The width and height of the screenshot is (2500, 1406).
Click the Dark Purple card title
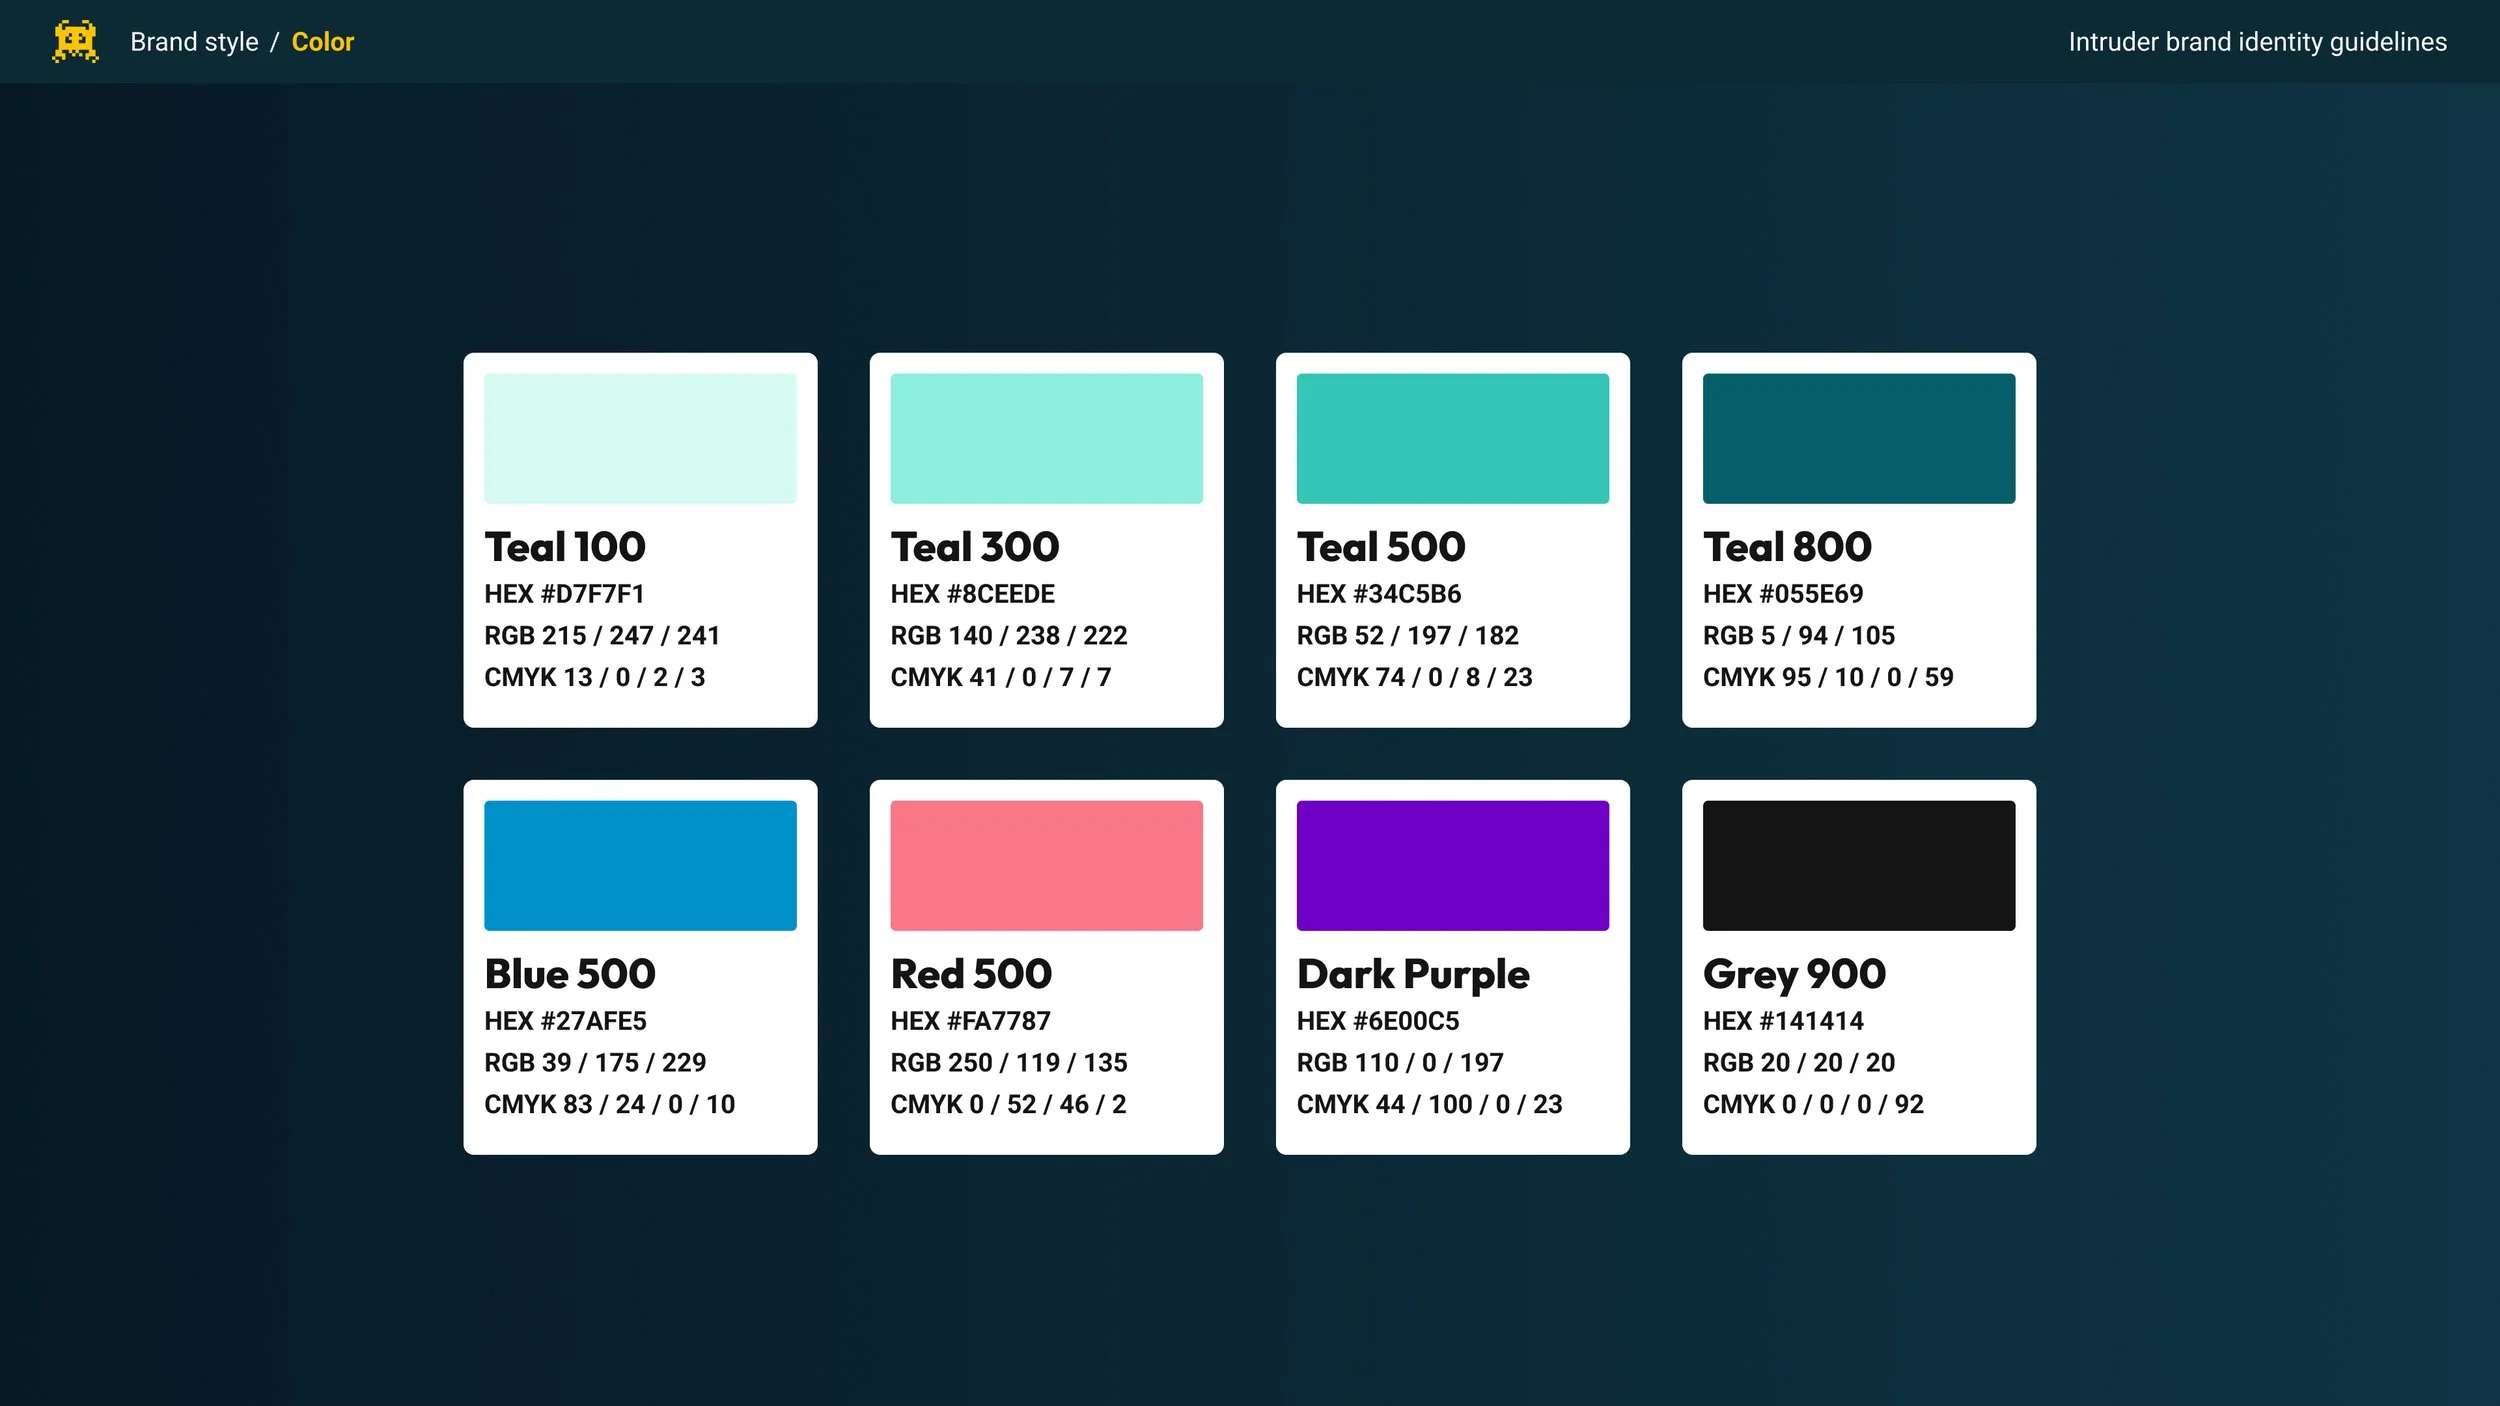click(x=1412, y=973)
